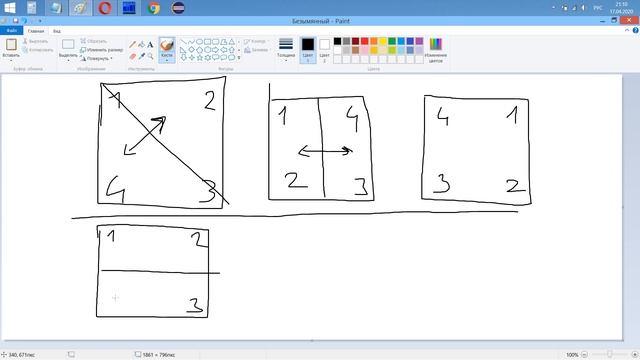The height and width of the screenshot is (360, 640).
Task: Switch to the View (Вид) tab
Action: coord(57,31)
